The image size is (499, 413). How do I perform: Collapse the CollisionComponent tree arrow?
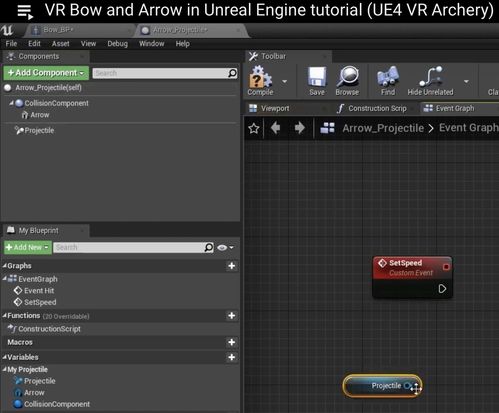pos(11,103)
